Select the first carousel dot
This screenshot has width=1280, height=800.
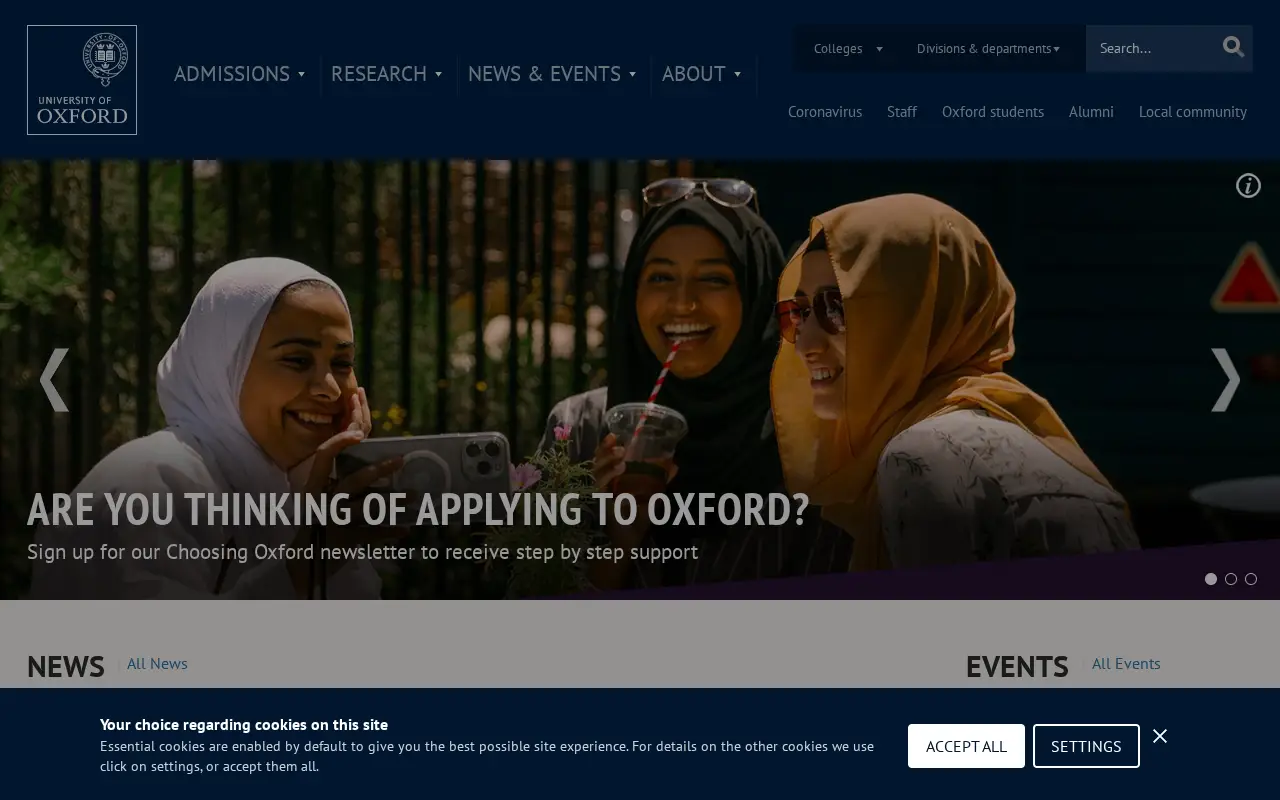coord(1211,579)
